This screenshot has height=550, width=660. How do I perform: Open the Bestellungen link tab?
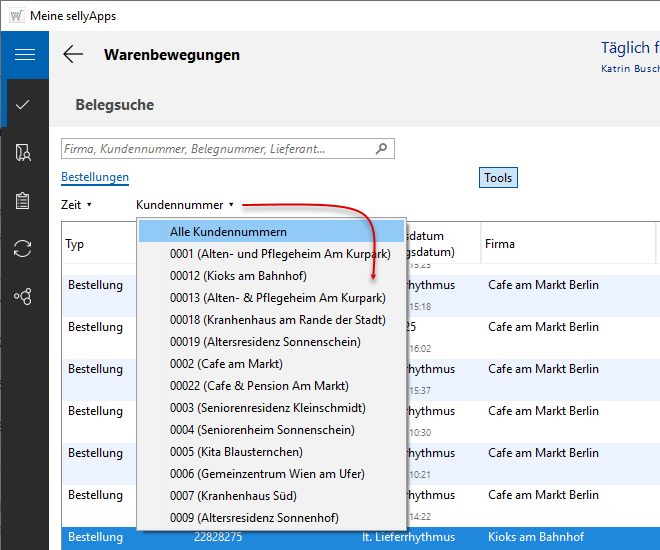pos(95,178)
